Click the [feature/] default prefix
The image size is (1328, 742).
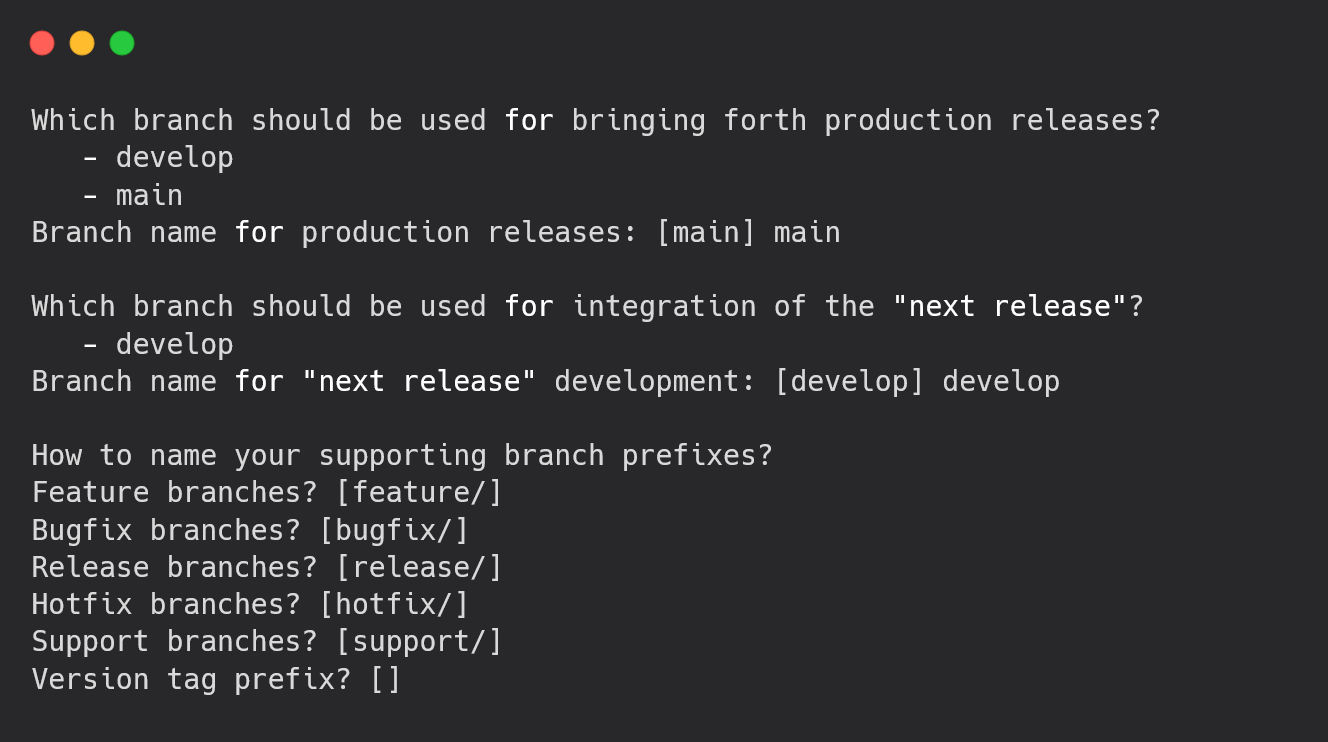419,493
